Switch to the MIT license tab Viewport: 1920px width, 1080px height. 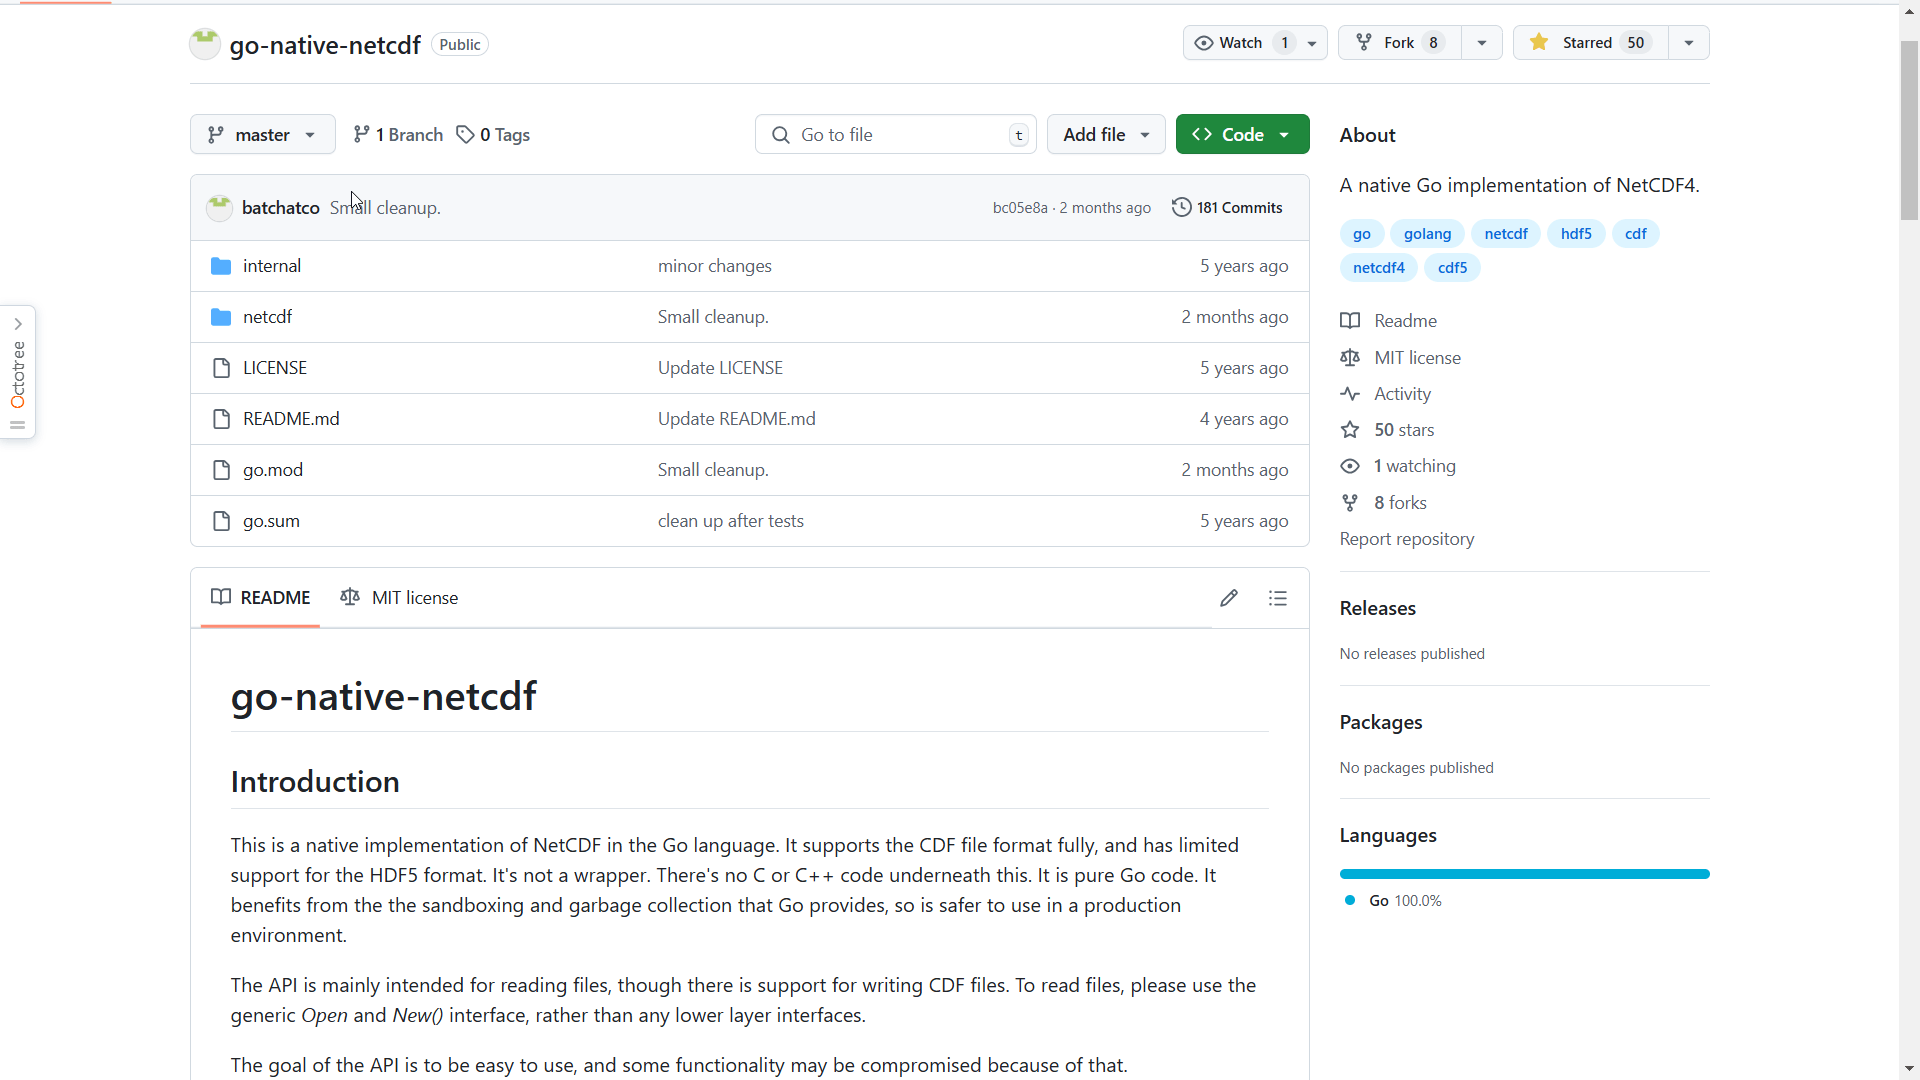click(x=400, y=598)
